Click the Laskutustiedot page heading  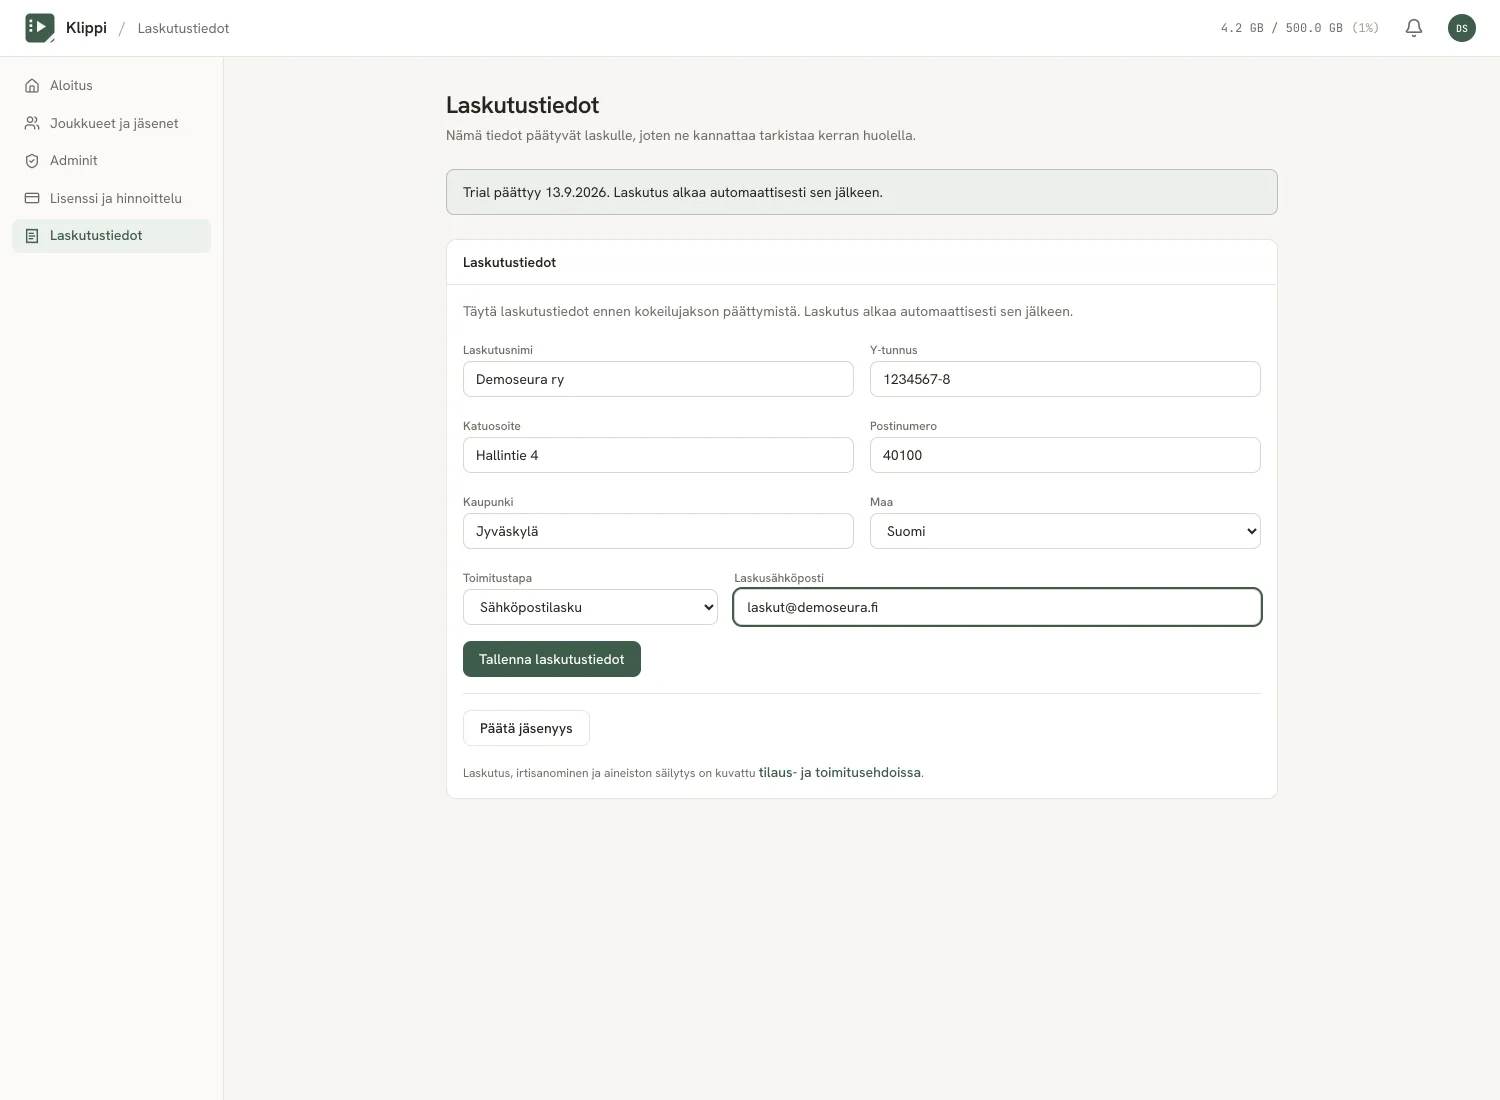point(522,105)
